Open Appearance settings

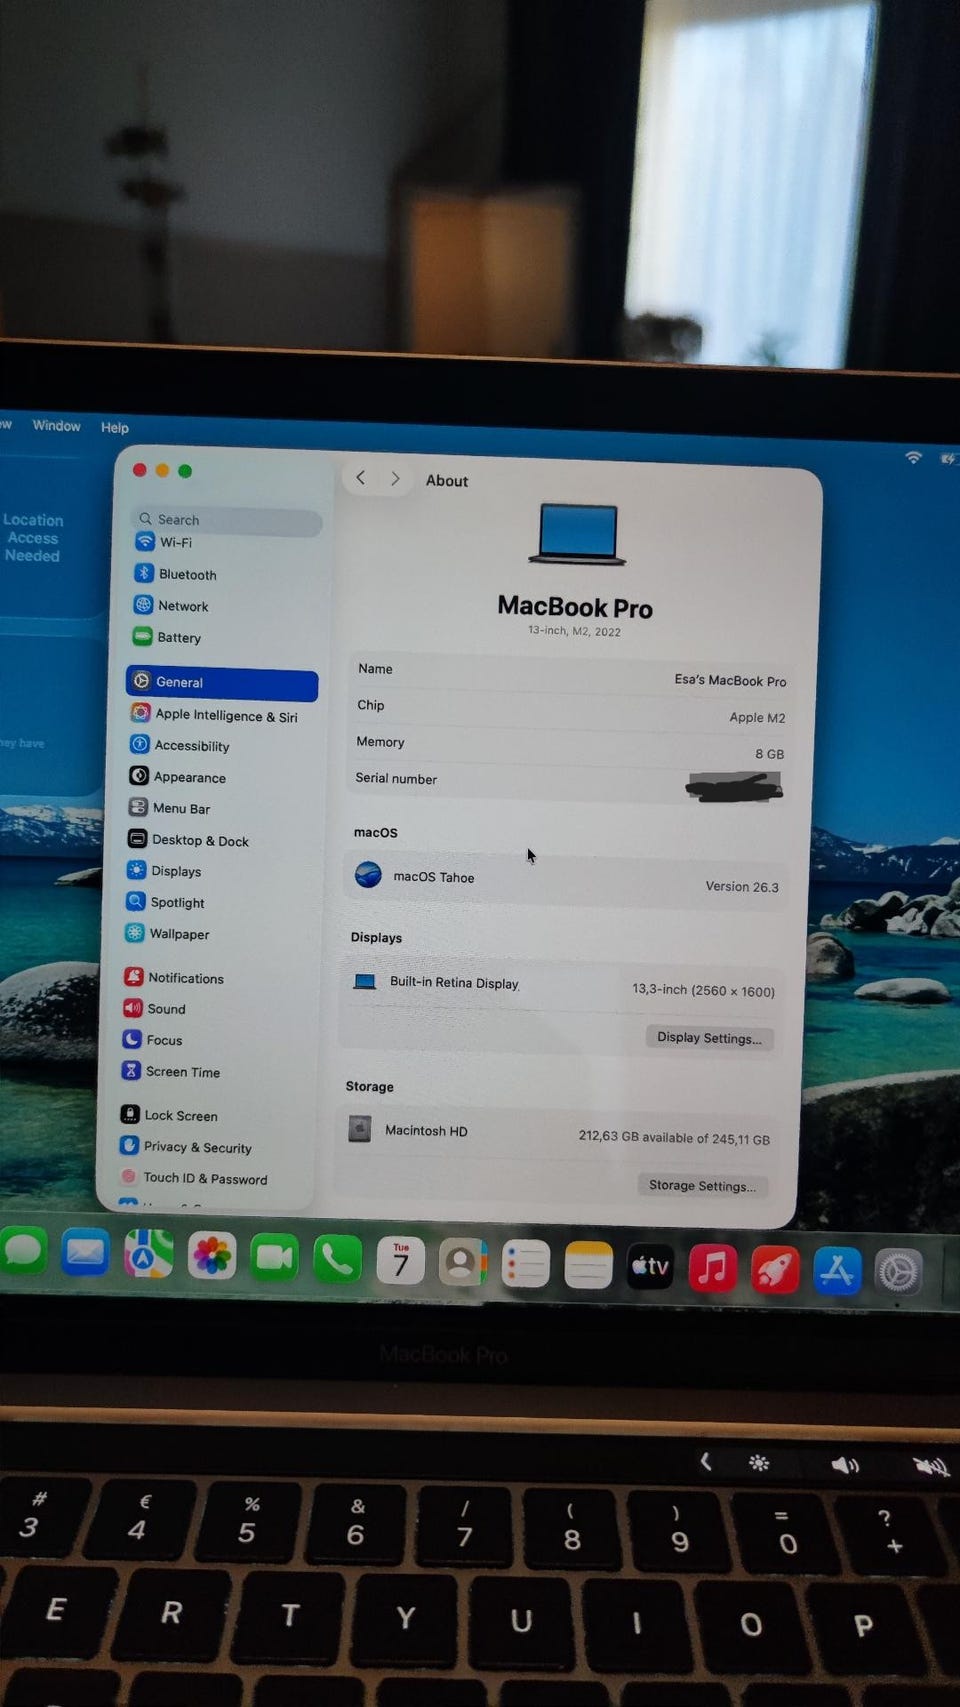(x=178, y=777)
